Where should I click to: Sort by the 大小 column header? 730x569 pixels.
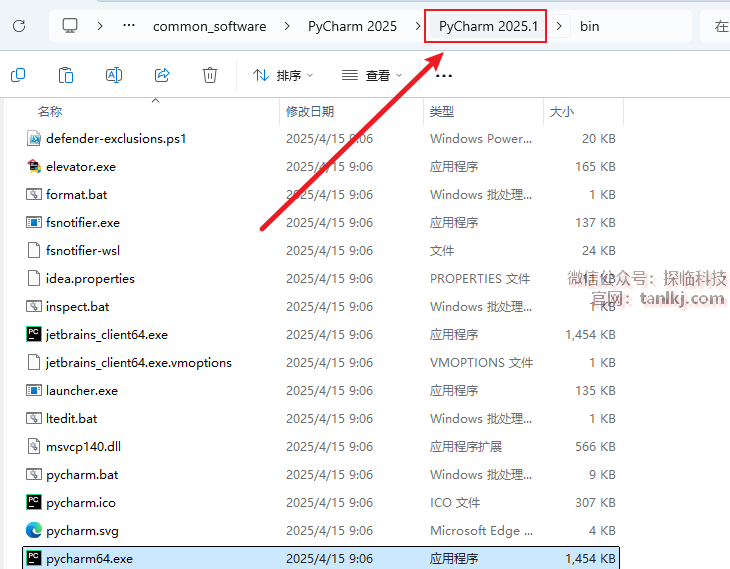[562, 112]
